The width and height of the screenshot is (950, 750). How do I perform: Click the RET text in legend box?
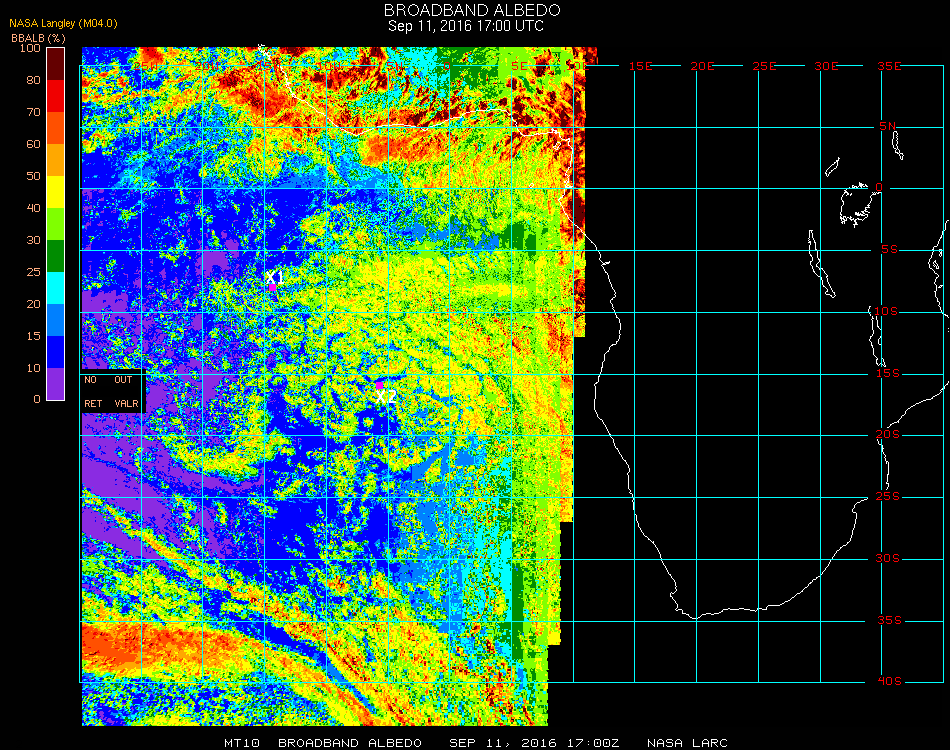coord(93,403)
